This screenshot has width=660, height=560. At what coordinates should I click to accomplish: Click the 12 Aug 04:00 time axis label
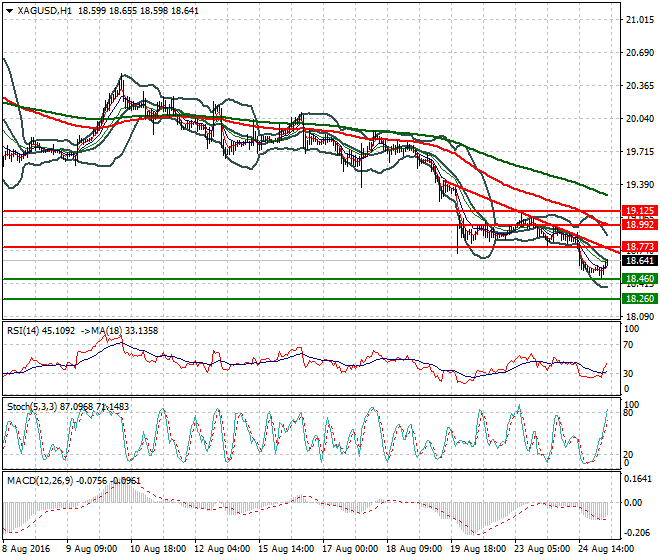(x=222, y=549)
